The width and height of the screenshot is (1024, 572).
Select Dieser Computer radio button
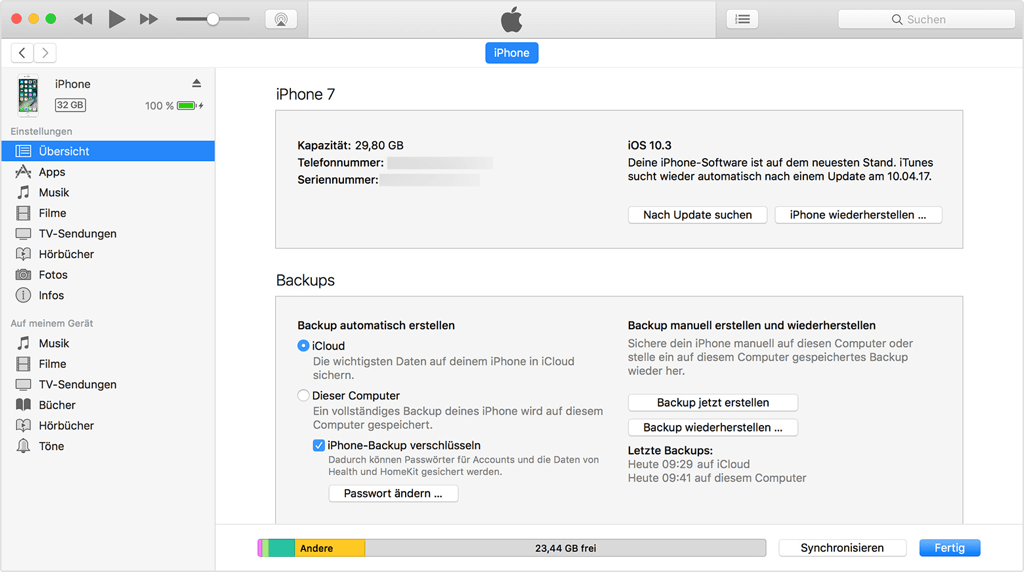pos(303,395)
